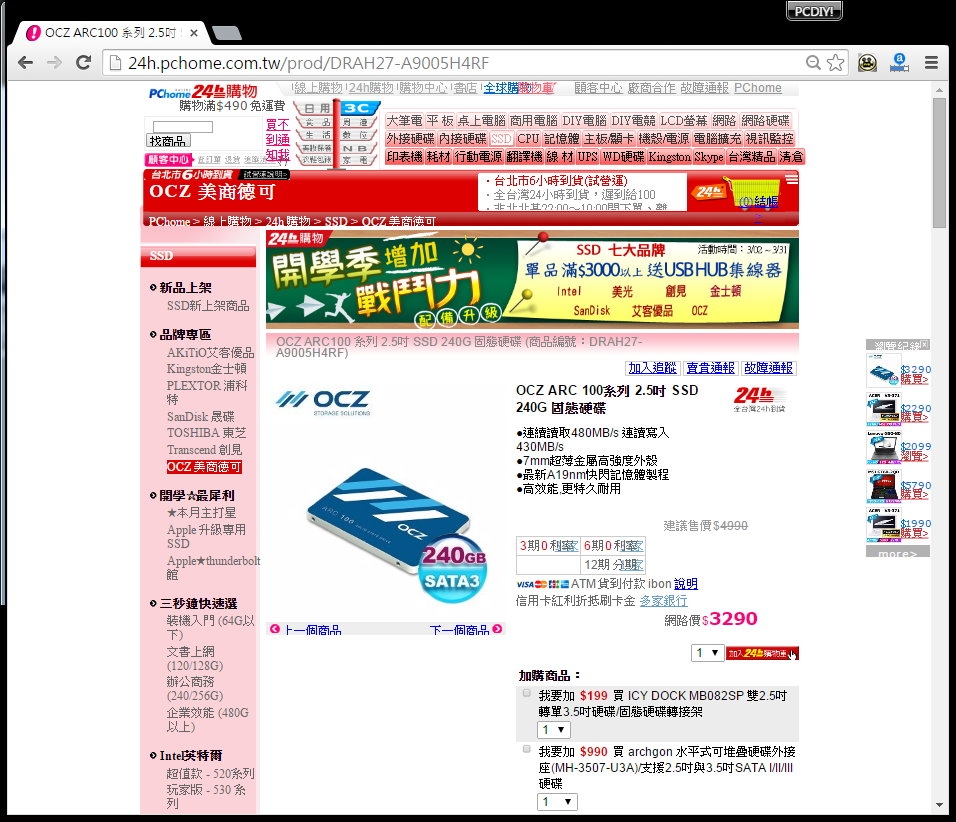Select the 3C category tab

point(358,109)
